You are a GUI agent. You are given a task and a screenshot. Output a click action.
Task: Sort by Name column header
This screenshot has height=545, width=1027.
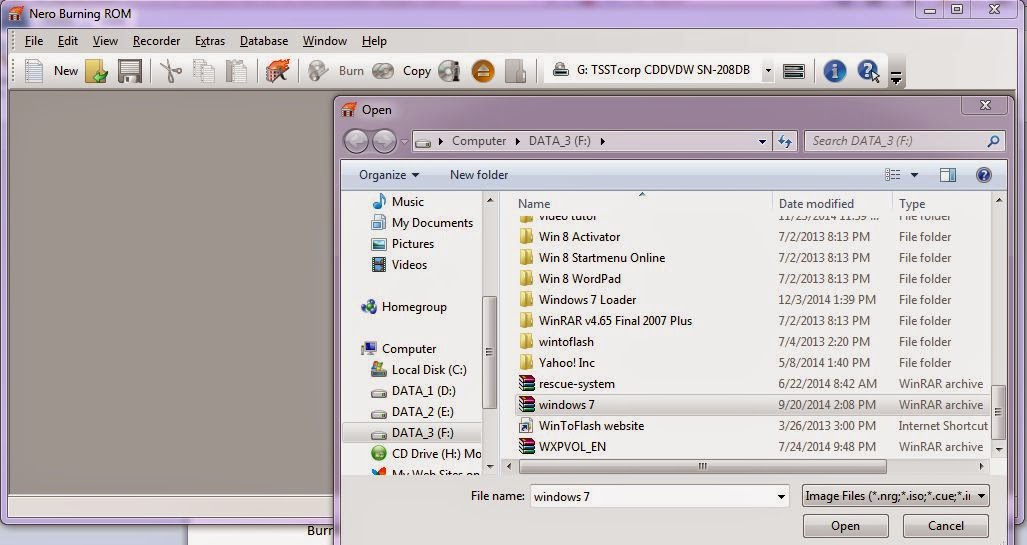534,204
